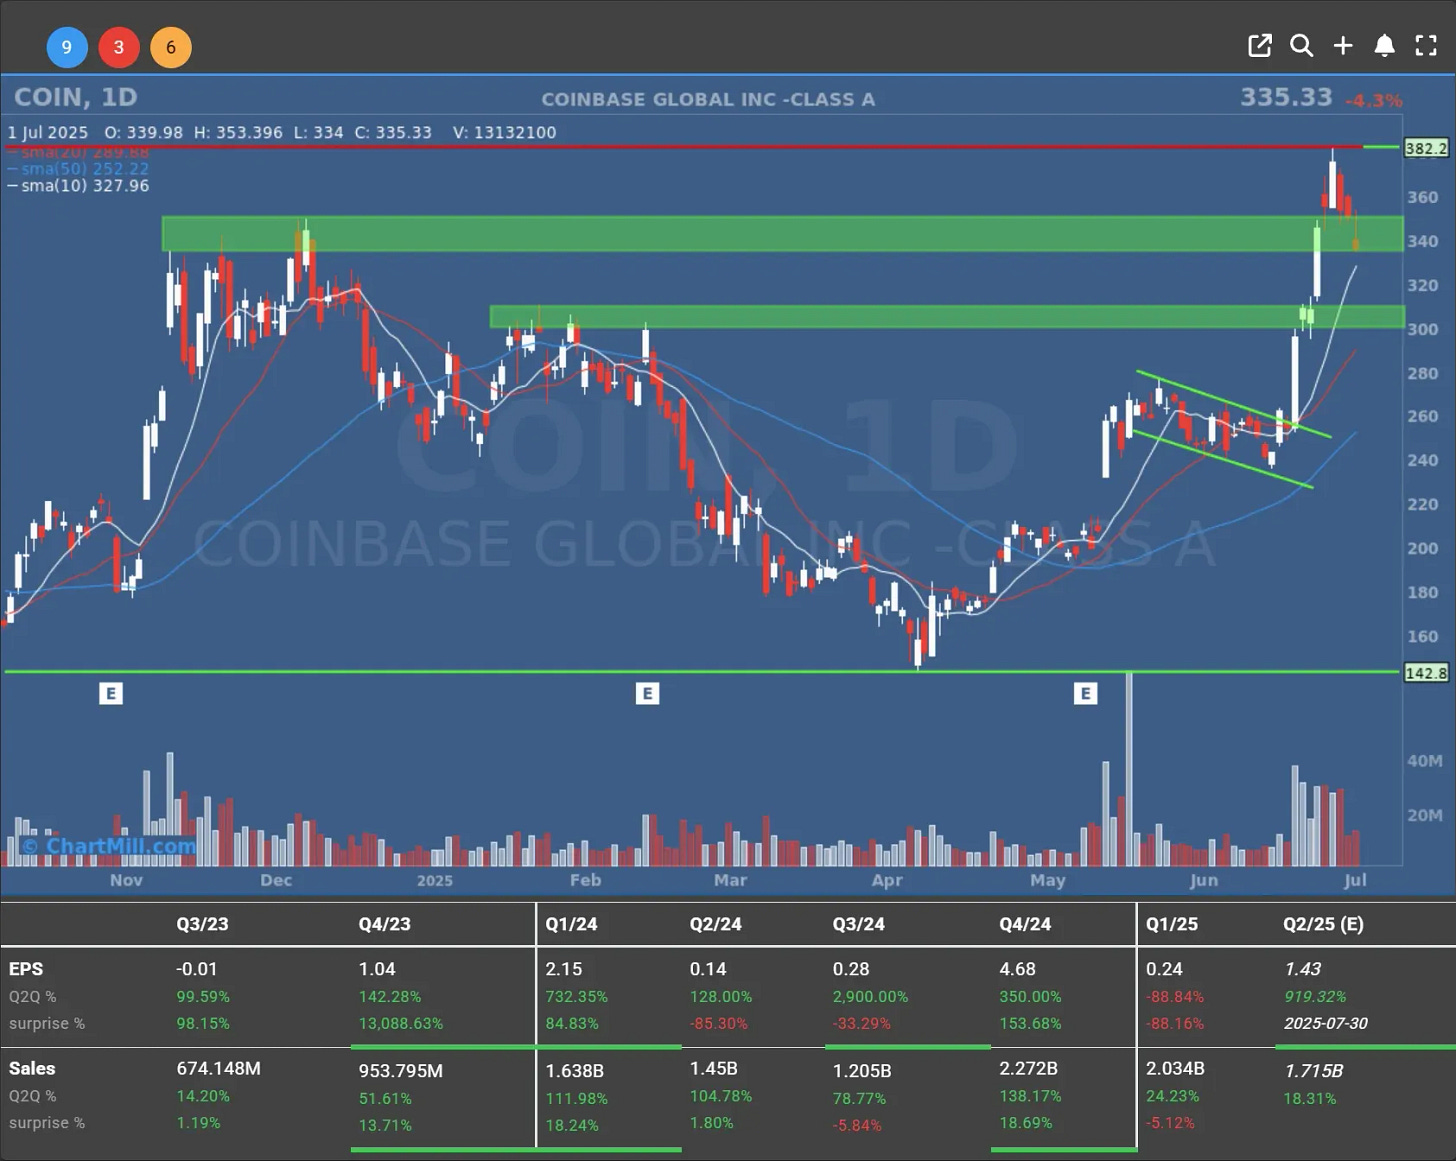Select the Q2/25 (E) column header
This screenshot has height=1161, width=1456.
click(x=1323, y=924)
